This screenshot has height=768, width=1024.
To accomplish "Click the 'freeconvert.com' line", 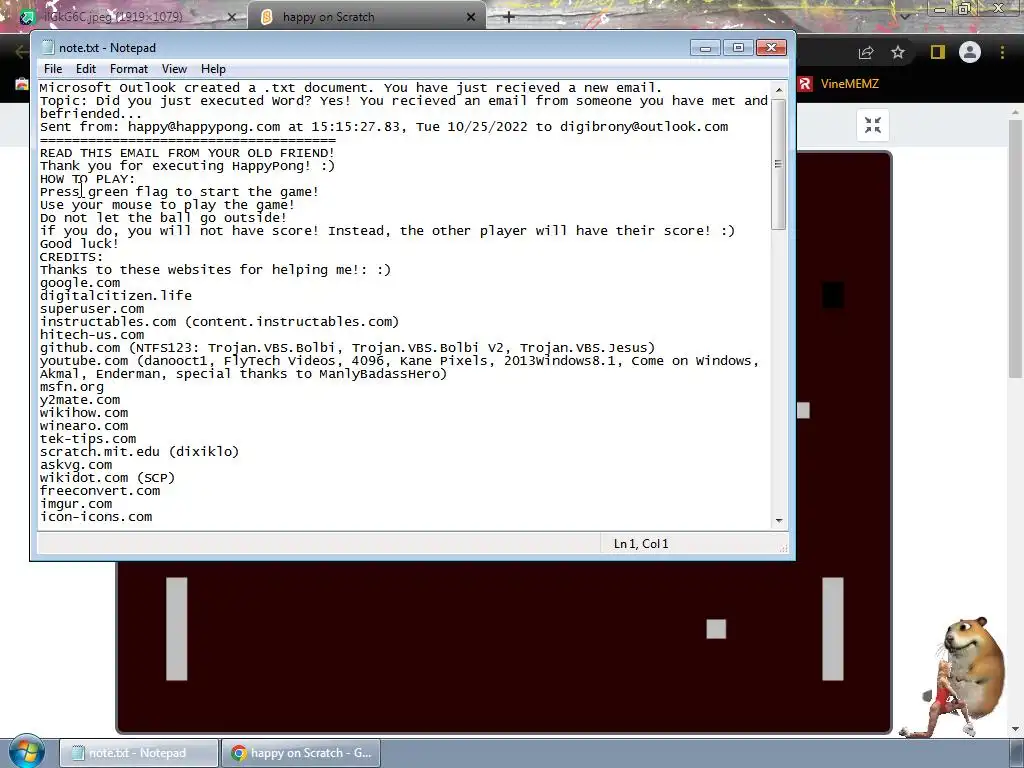I will 100,490.
